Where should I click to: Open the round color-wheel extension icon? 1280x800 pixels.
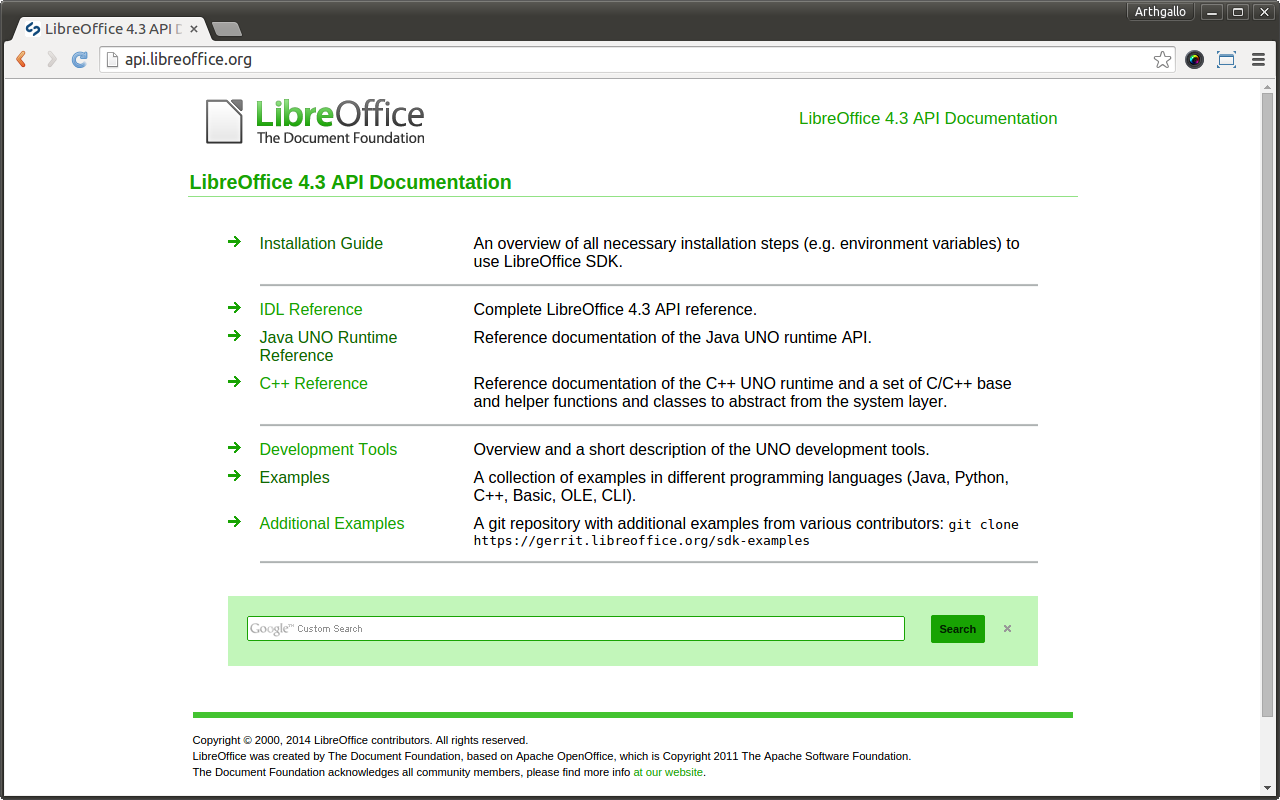1194,60
